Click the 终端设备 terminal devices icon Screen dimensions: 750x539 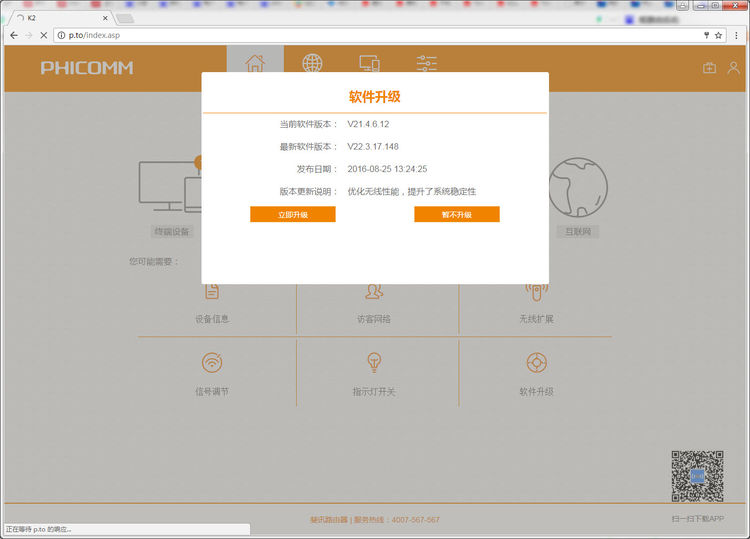(167, 190)
